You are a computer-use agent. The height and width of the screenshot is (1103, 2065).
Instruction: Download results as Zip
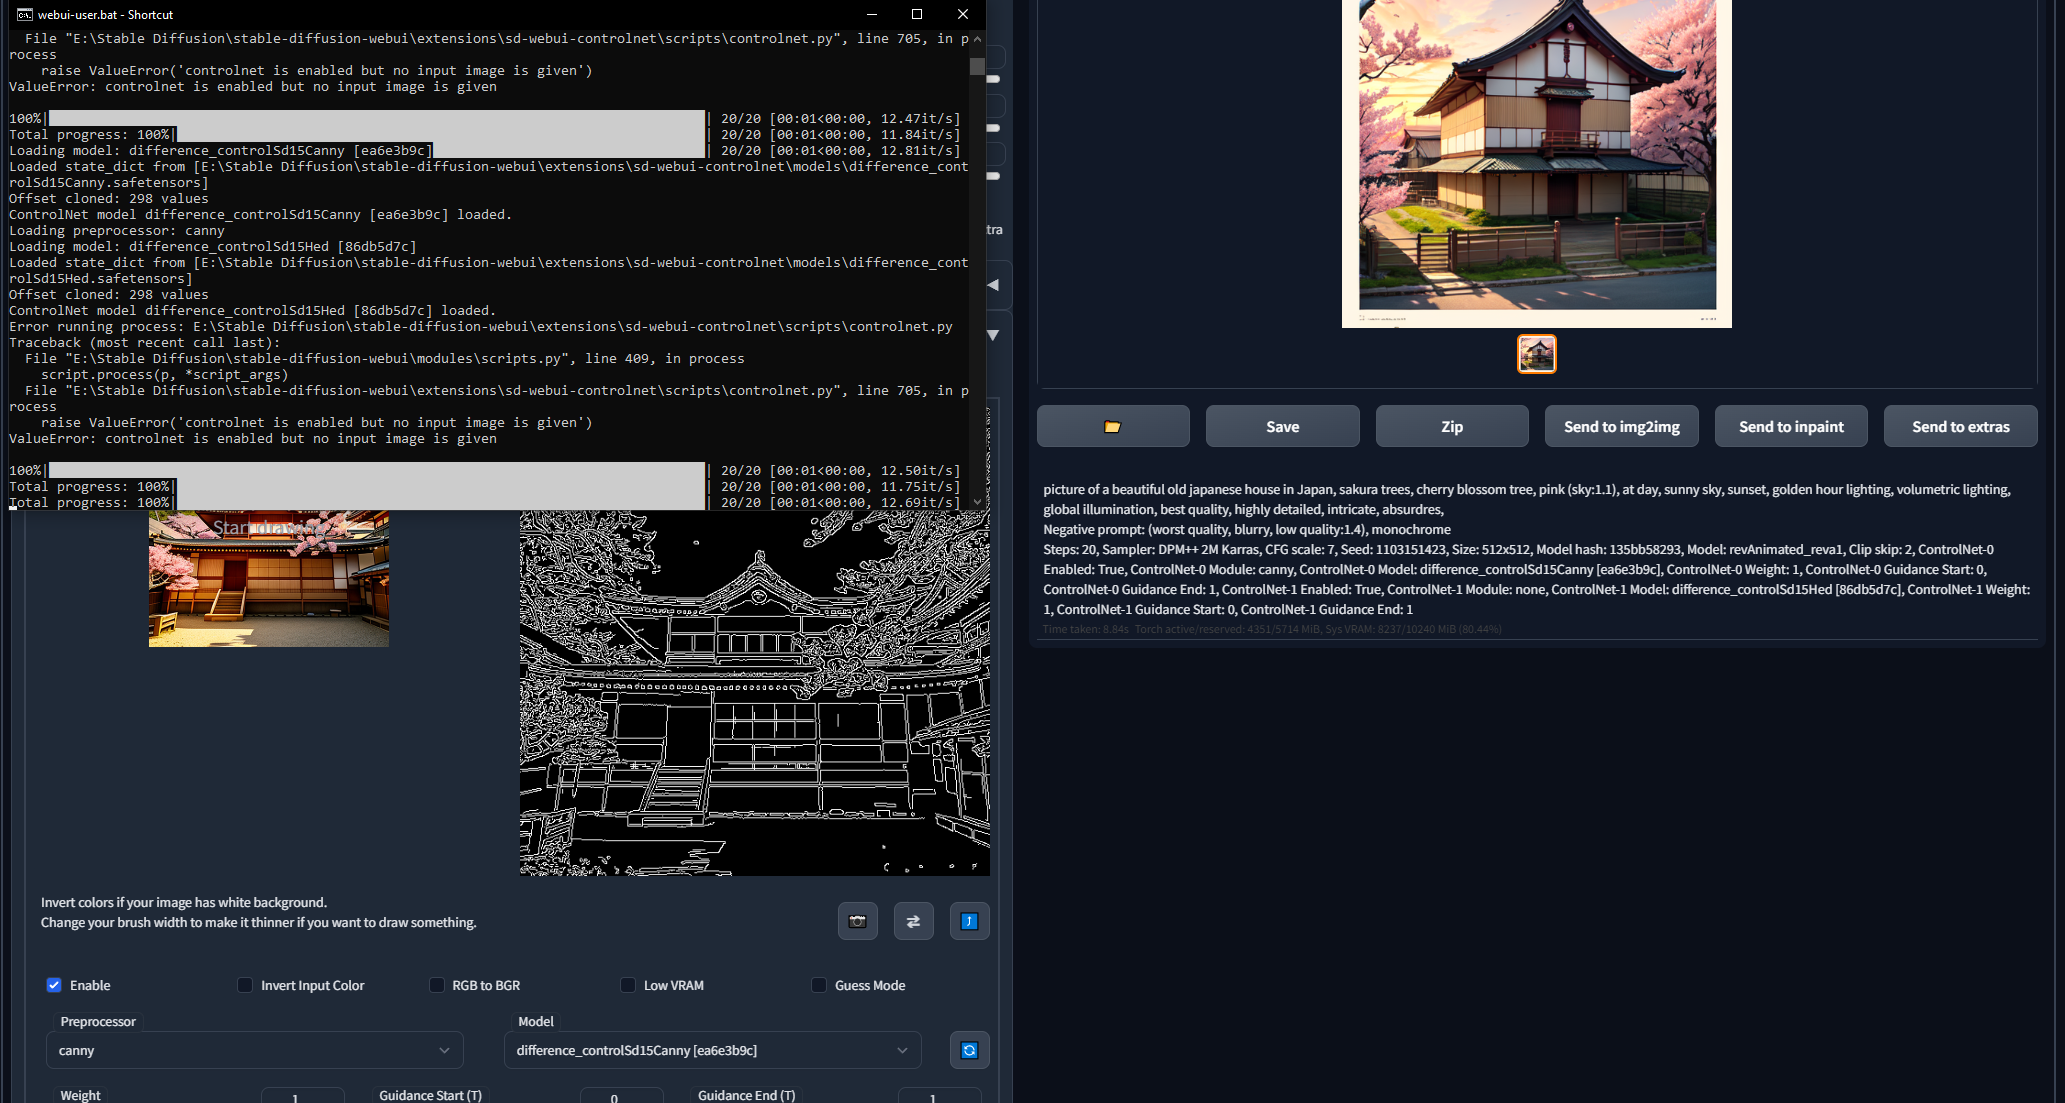[x=1452, y=426]
